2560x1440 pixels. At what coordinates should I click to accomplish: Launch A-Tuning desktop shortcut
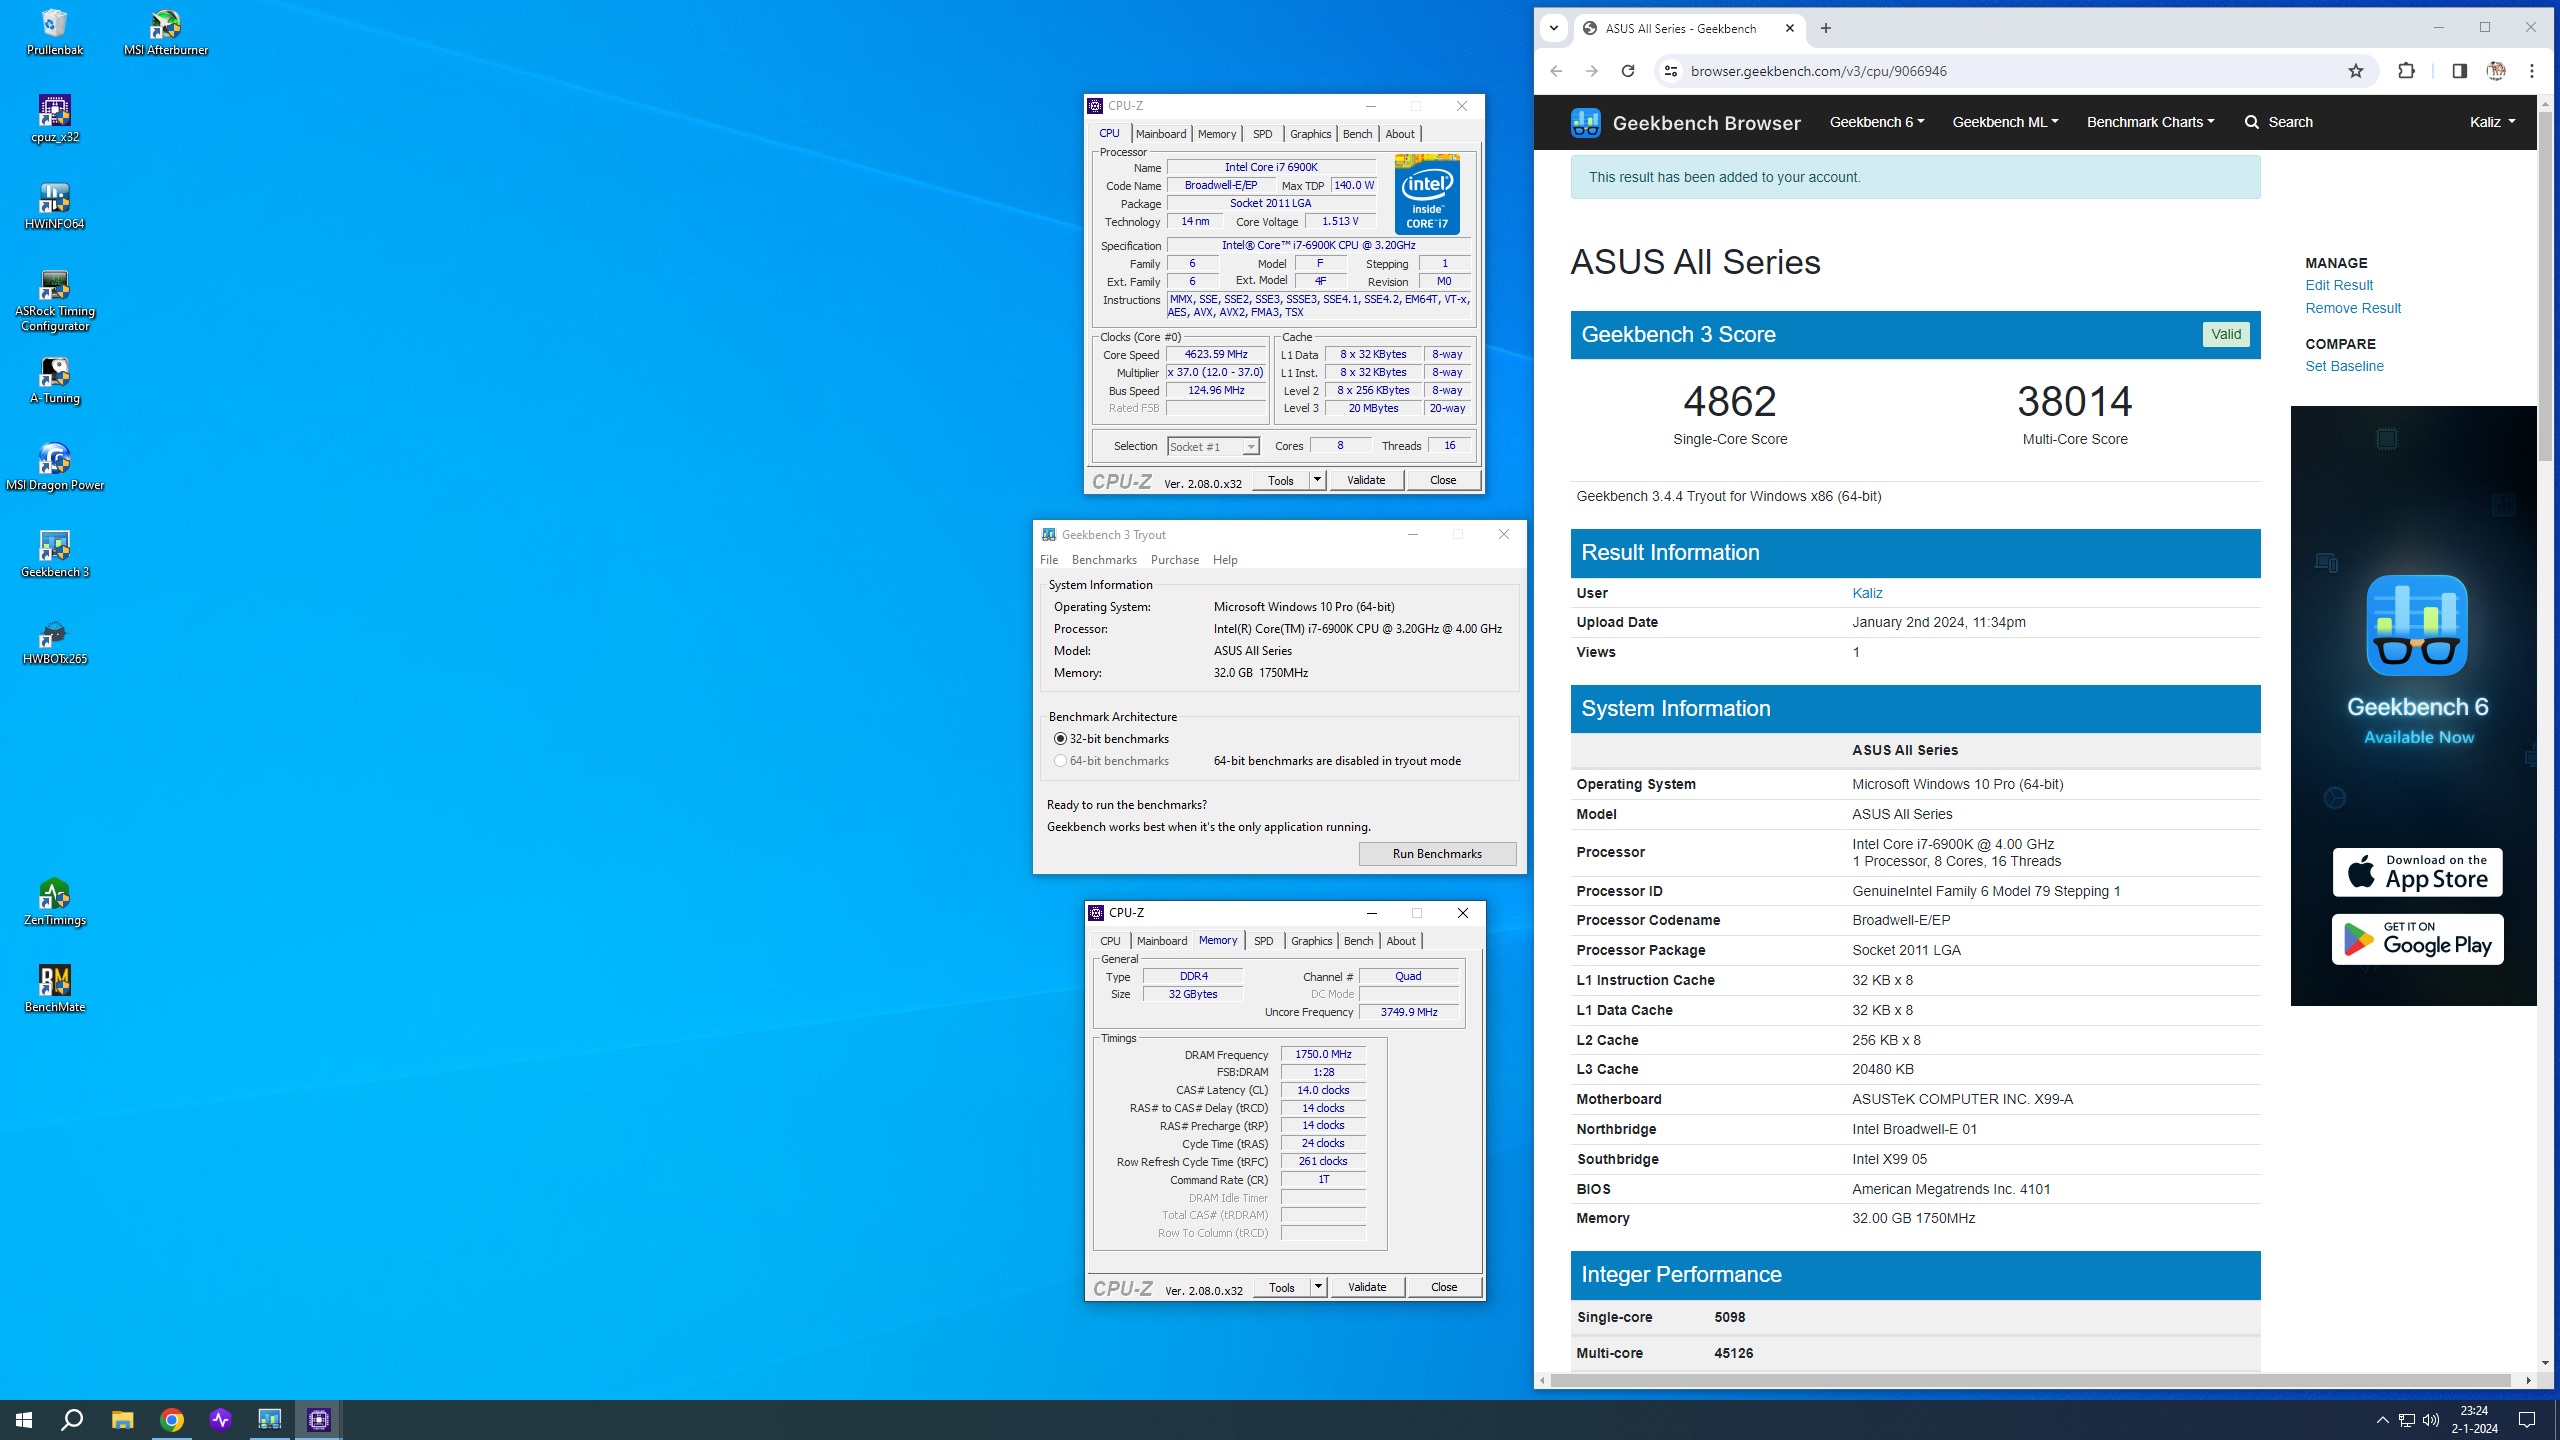click(x=55, y=380)
